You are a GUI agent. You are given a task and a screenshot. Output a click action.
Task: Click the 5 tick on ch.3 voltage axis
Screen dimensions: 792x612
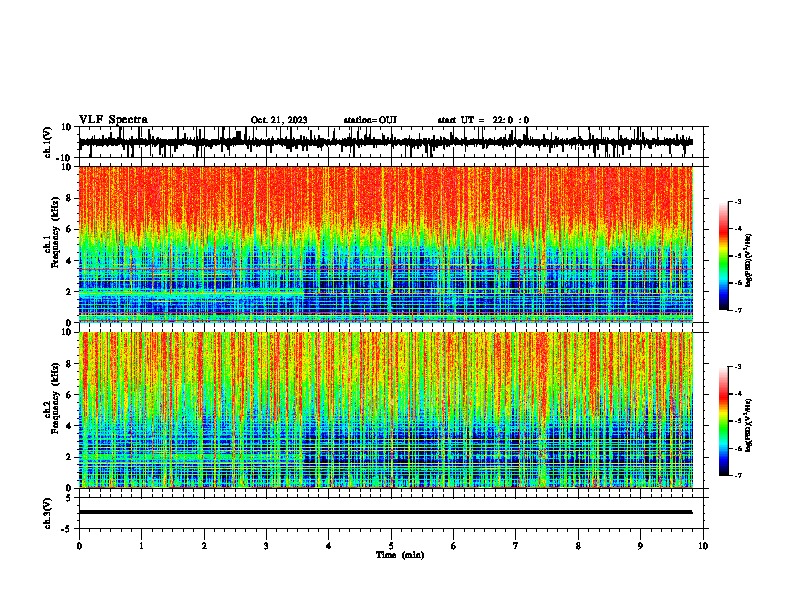coord(70,498)
